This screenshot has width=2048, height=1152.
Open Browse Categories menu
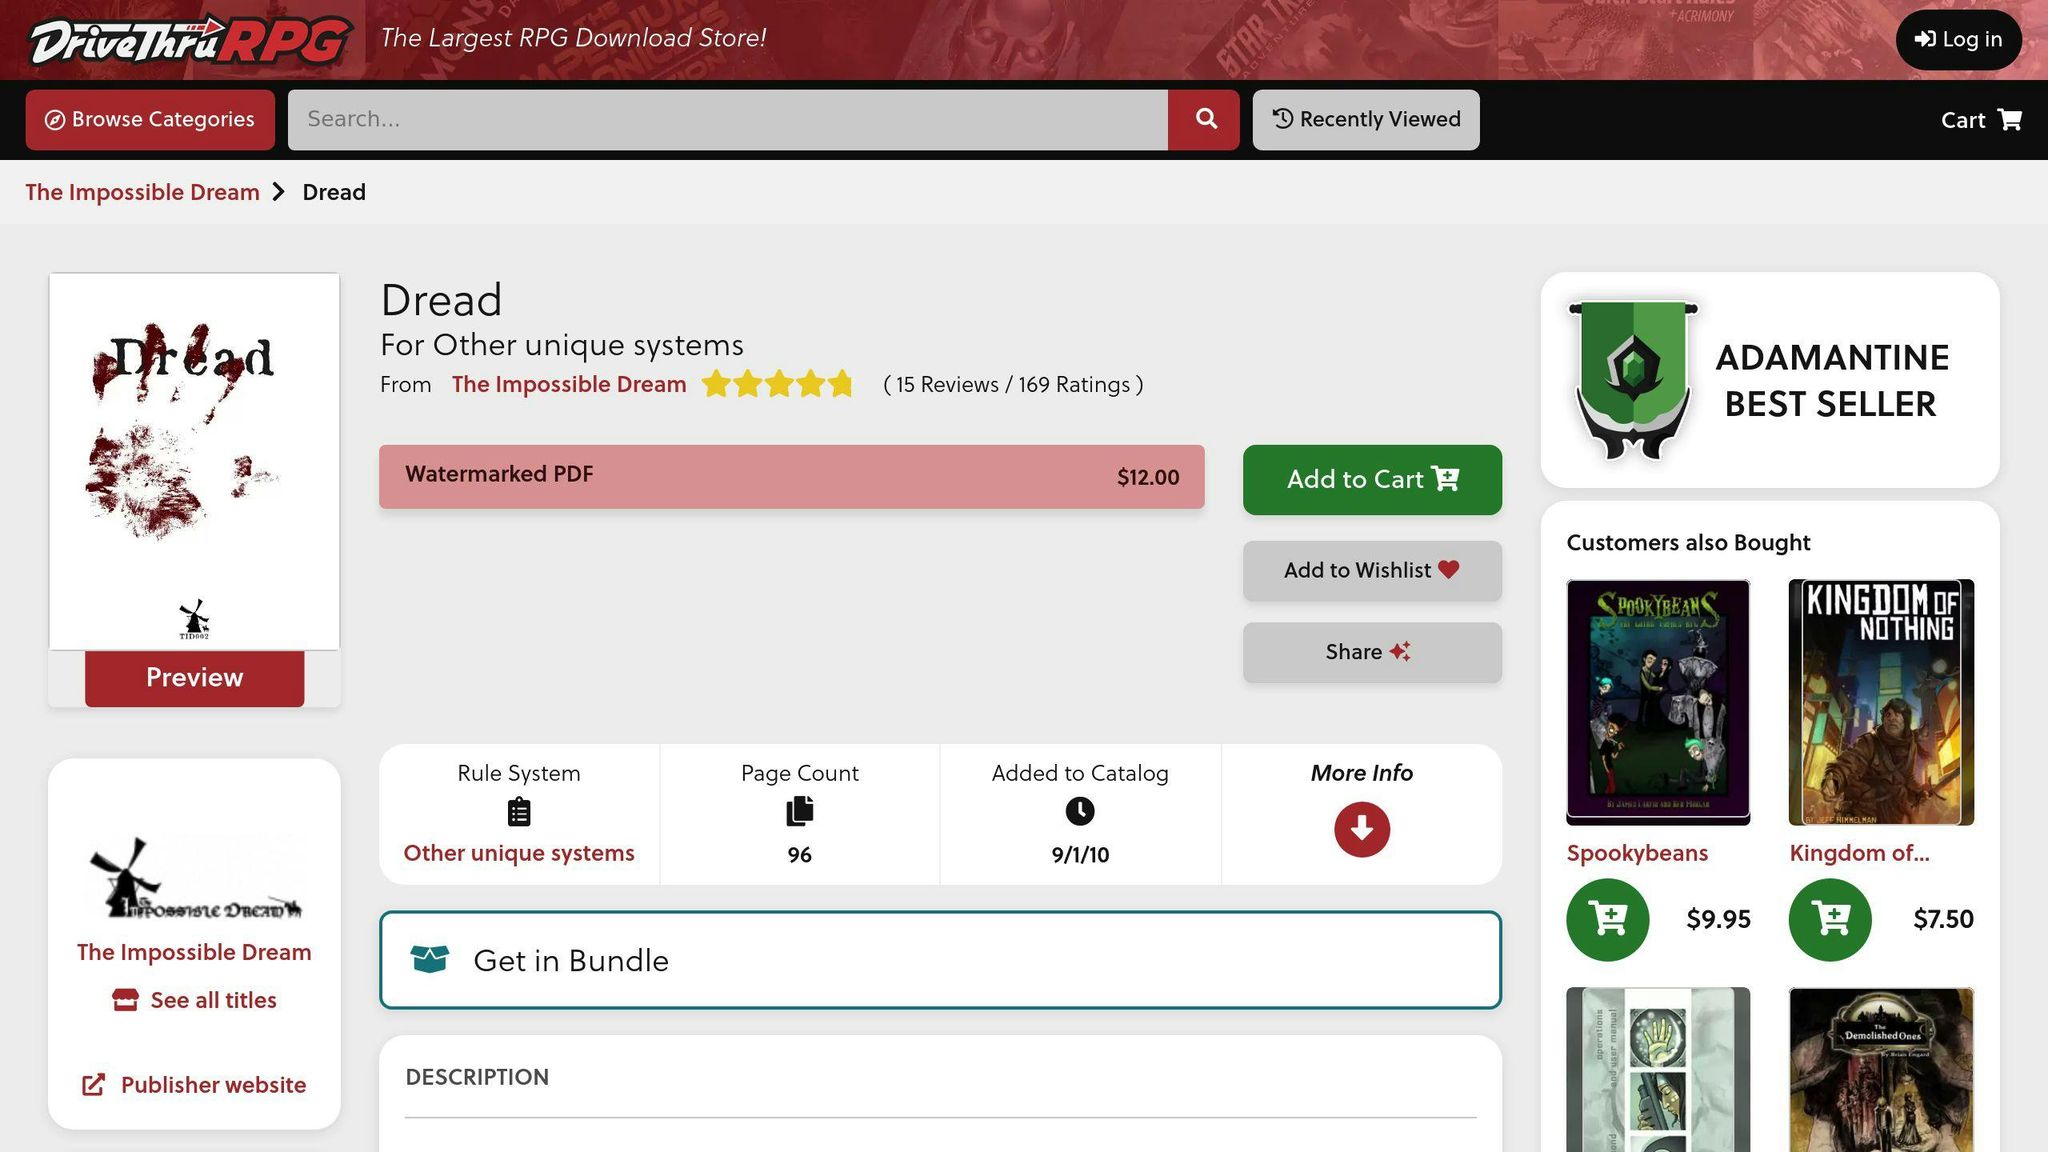point(150,120)
